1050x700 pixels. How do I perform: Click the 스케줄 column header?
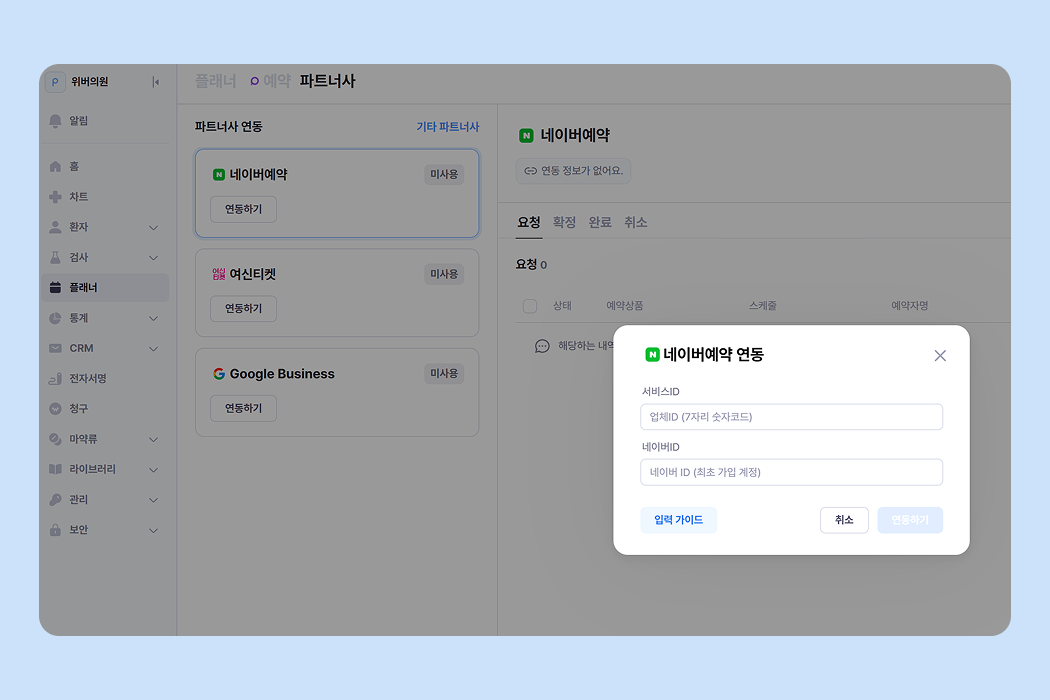(763, 305)
